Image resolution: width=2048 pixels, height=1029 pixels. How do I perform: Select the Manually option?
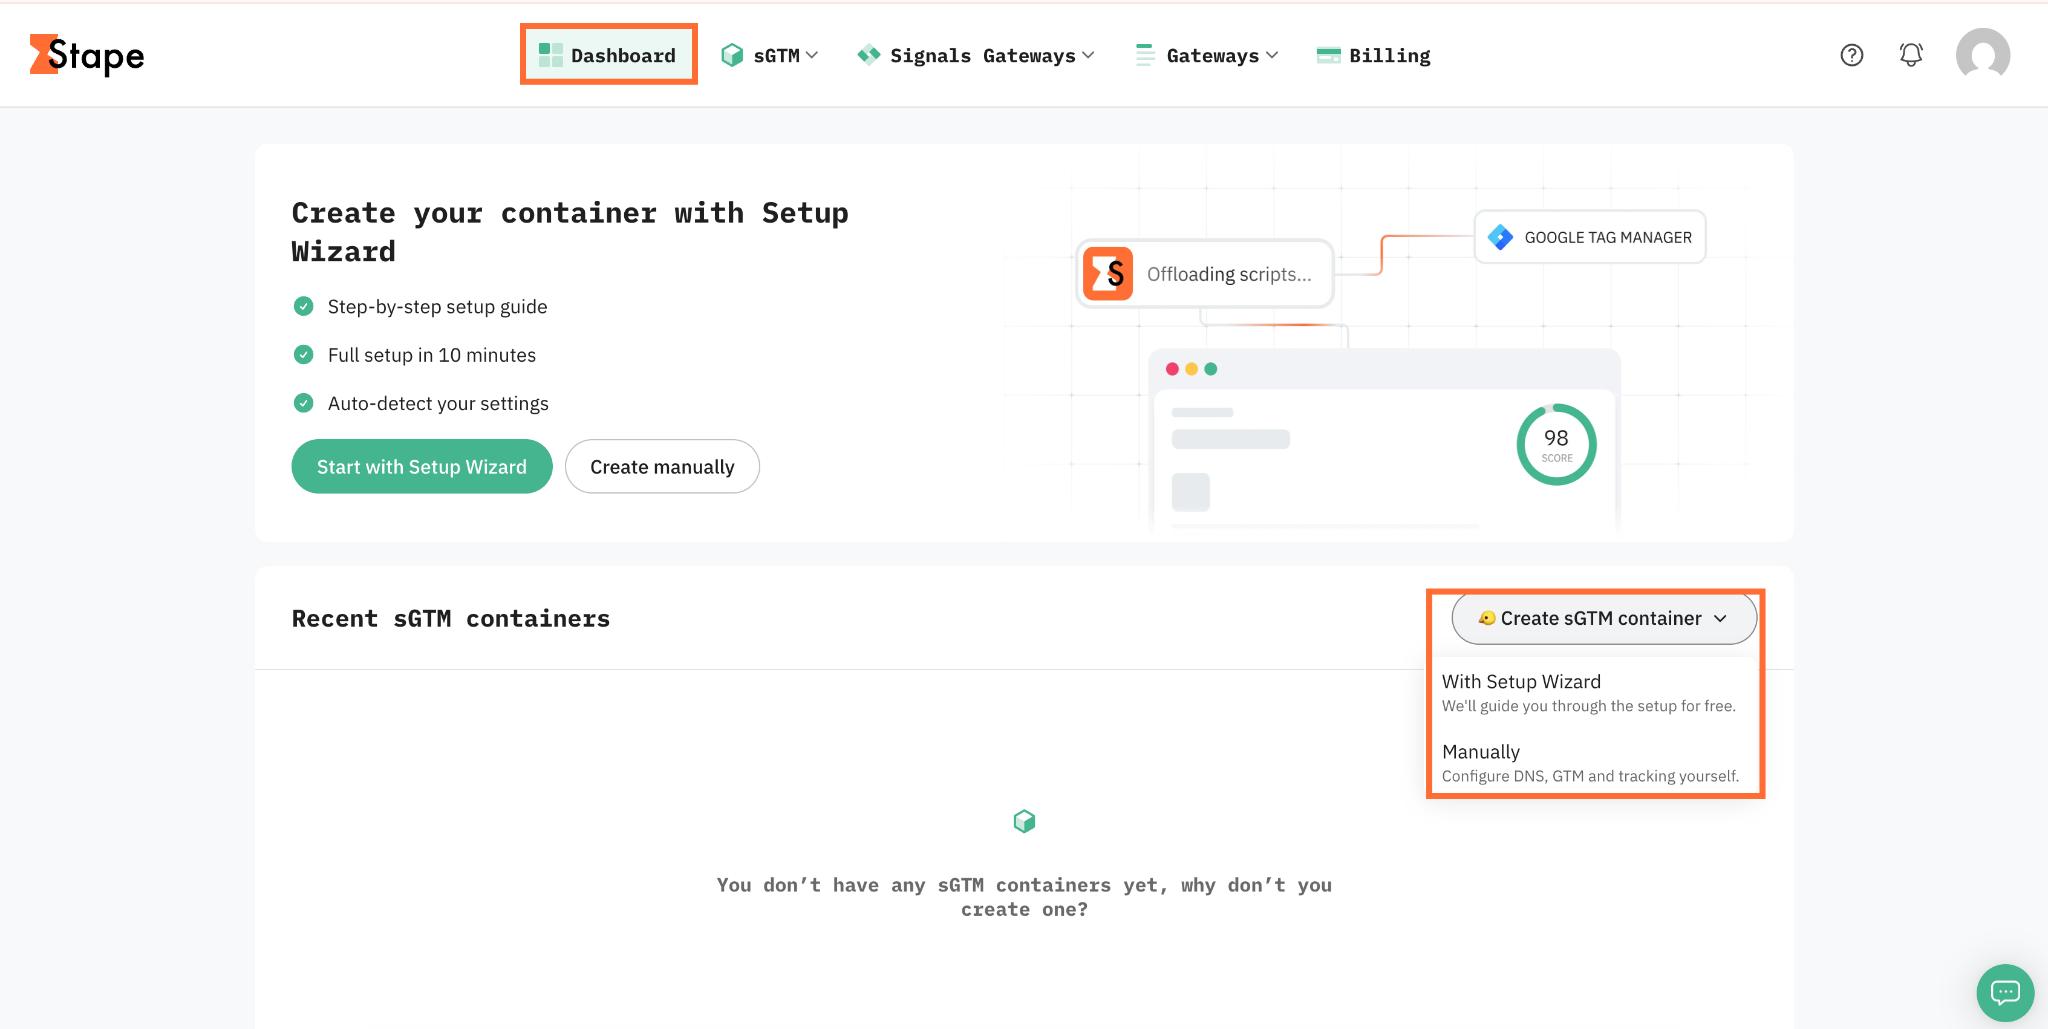(x=1594, y=762)
